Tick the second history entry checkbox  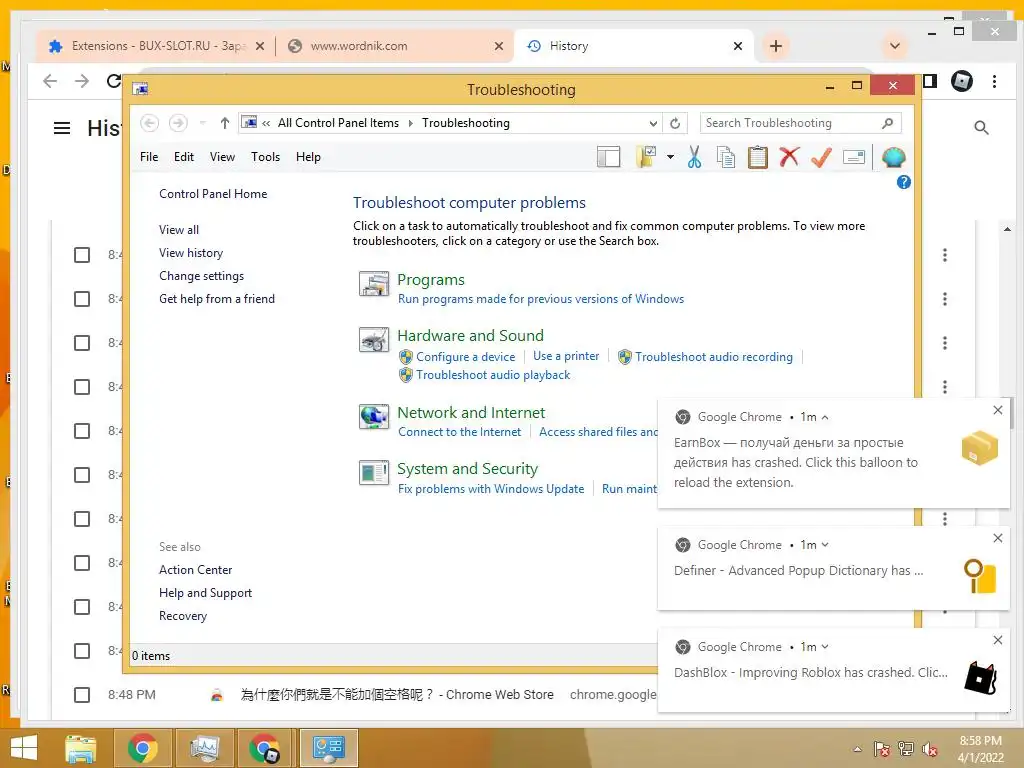coord(82,299)
